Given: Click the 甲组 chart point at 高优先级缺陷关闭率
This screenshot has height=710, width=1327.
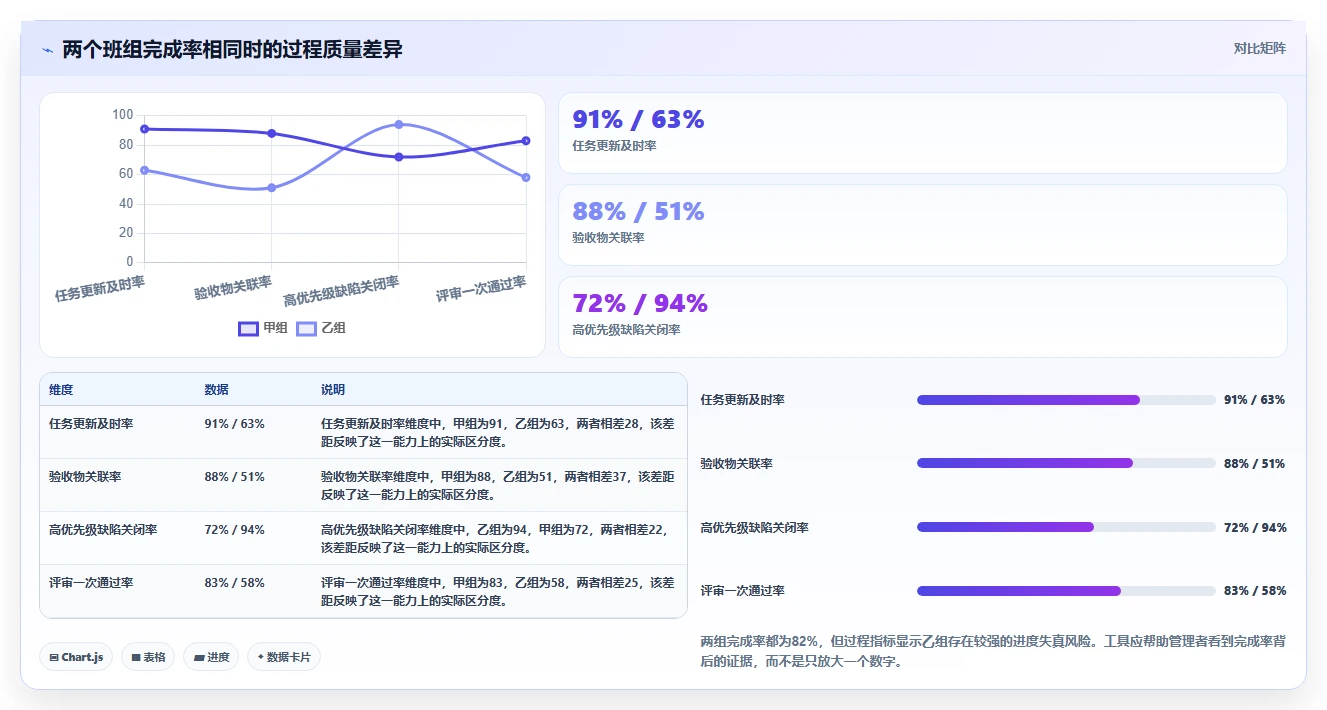Looking at the screenshot, I should (x=399, y=157).
